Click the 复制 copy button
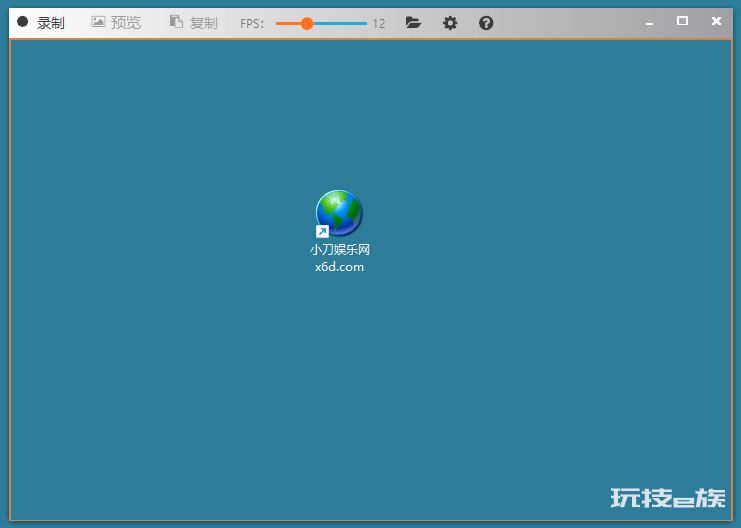 194,22
